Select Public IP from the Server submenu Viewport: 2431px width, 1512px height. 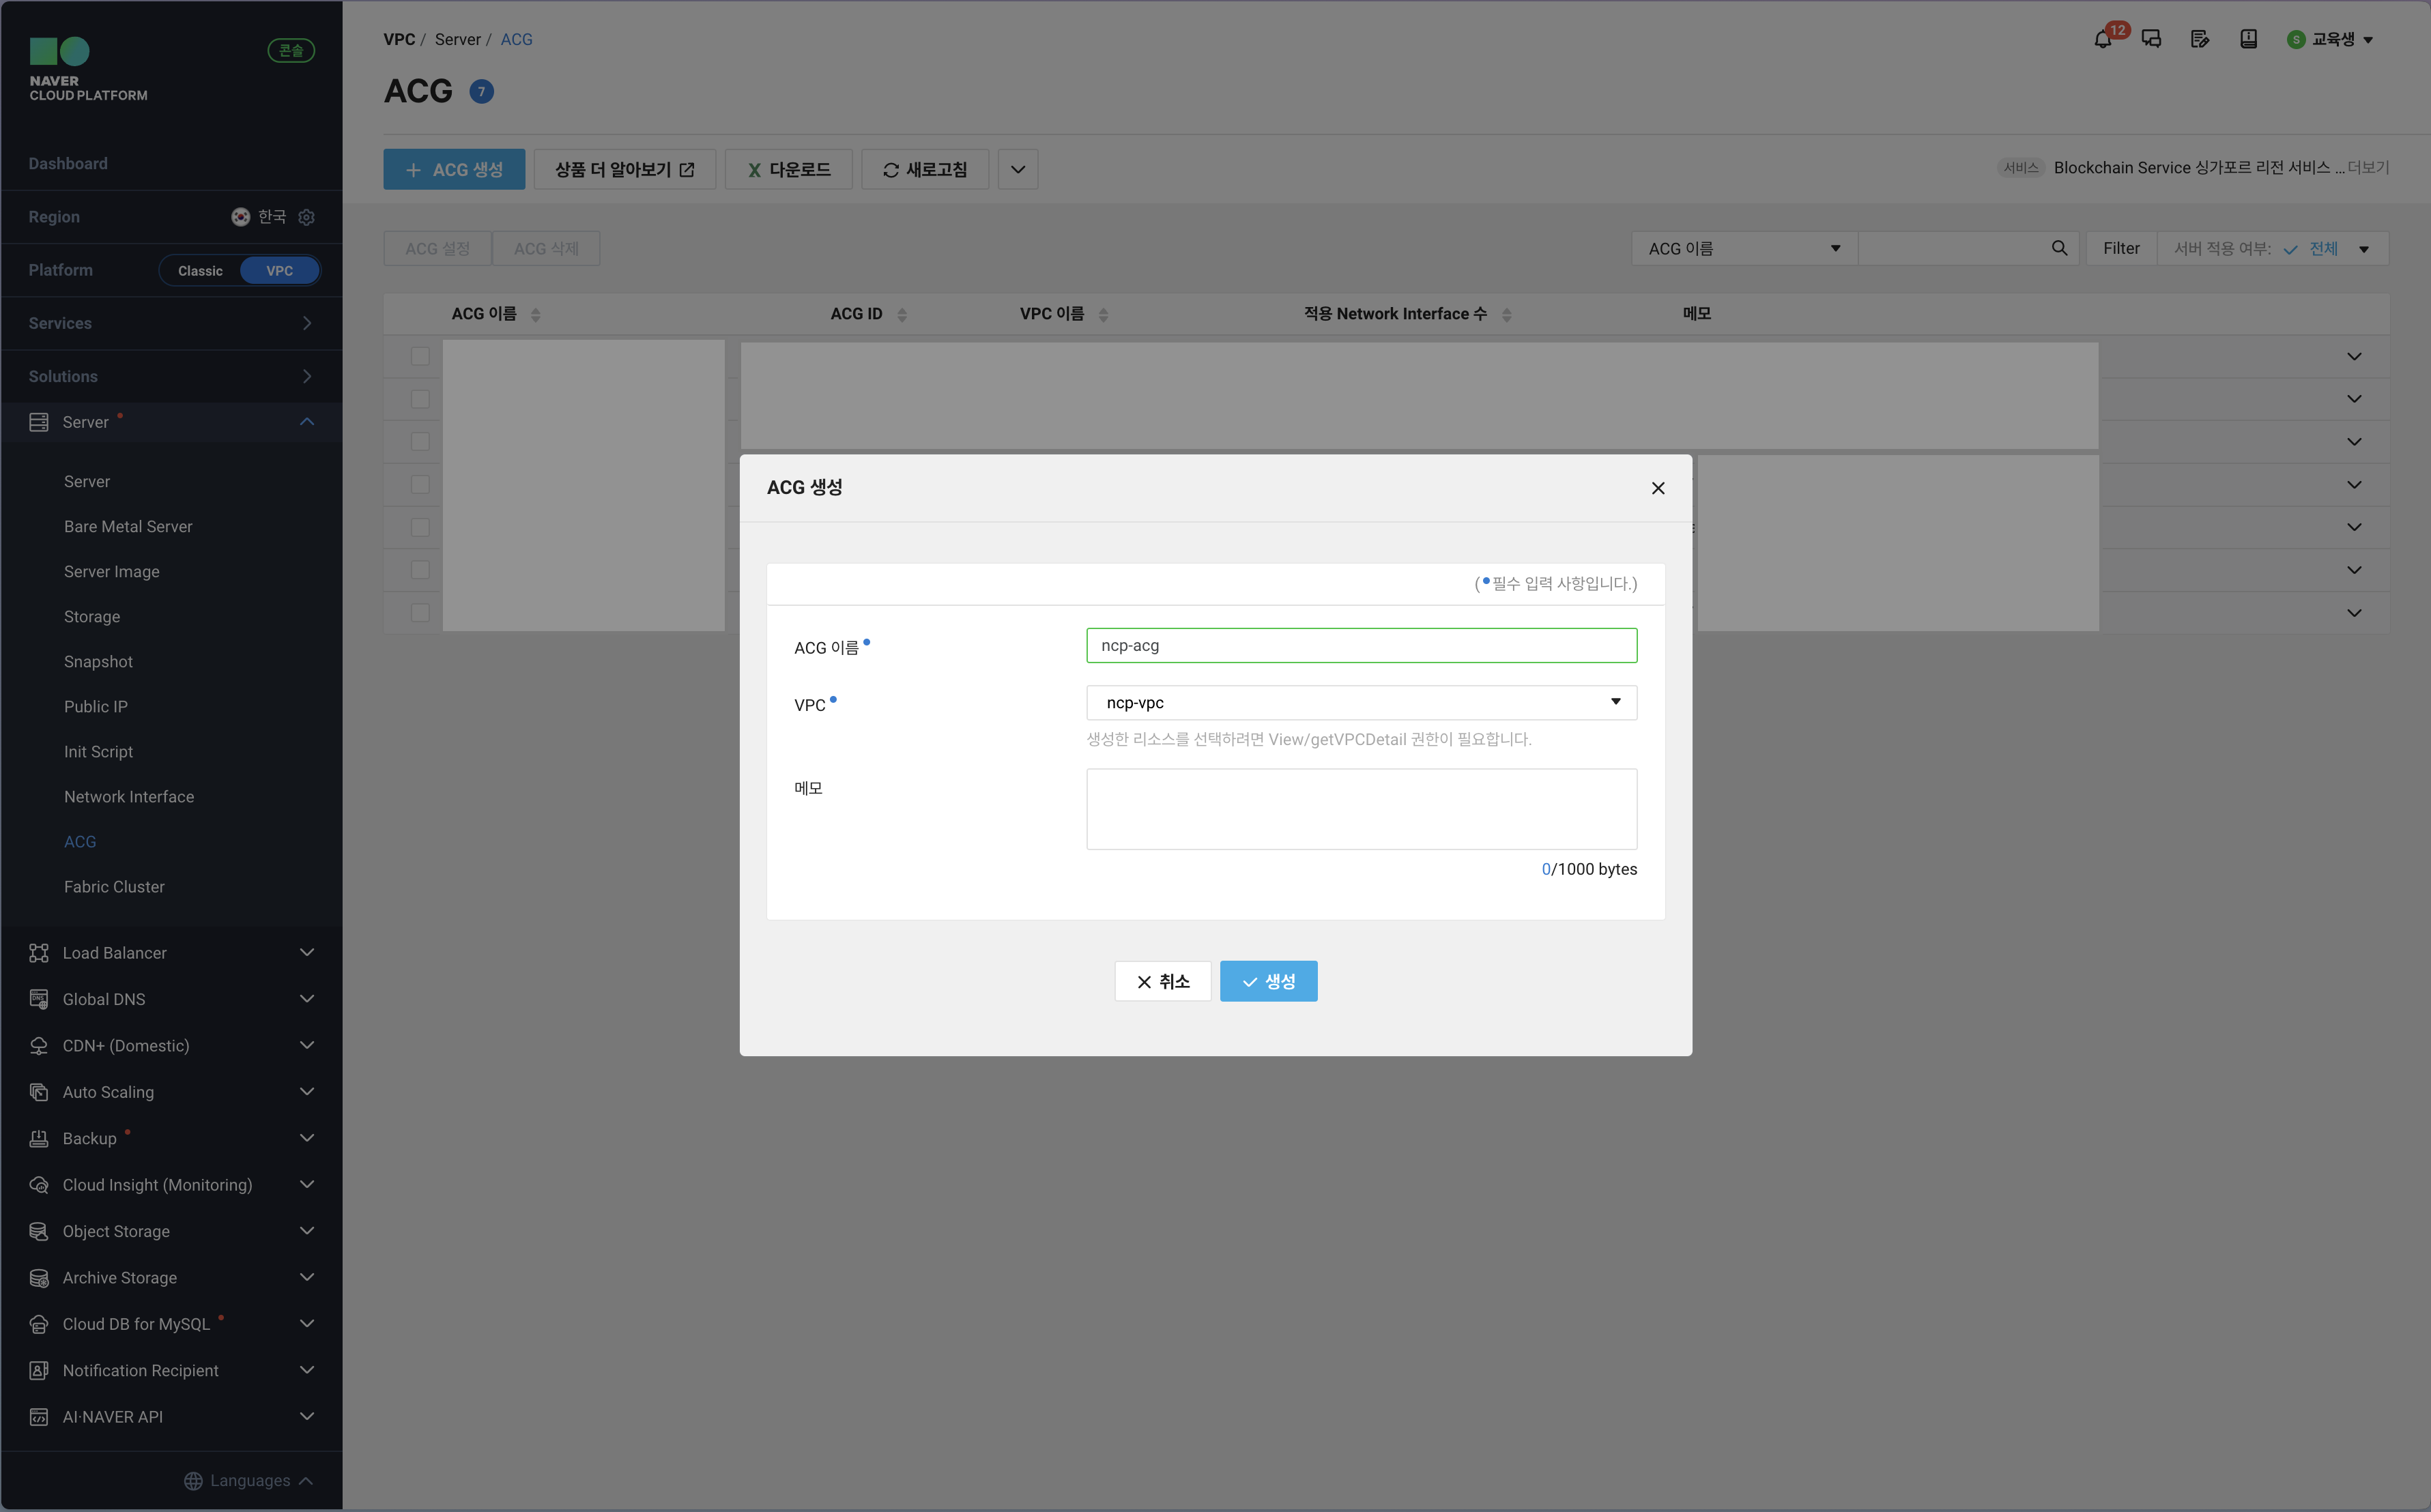(96, 707)
